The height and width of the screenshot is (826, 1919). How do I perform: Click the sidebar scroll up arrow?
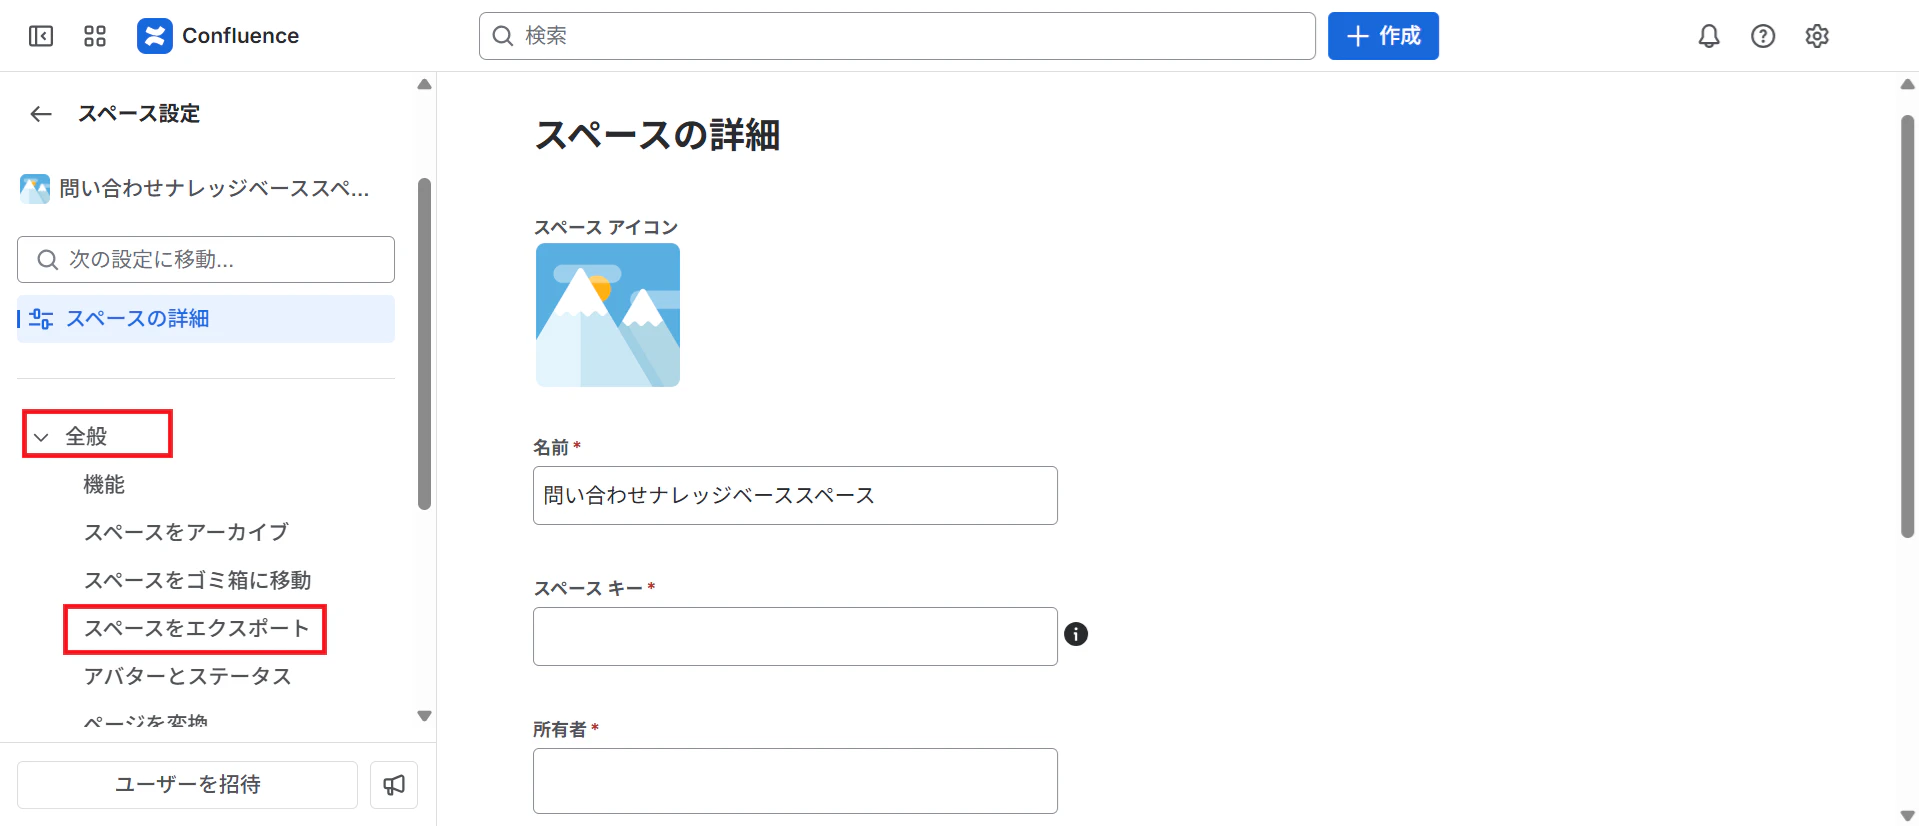coord(424,84)
